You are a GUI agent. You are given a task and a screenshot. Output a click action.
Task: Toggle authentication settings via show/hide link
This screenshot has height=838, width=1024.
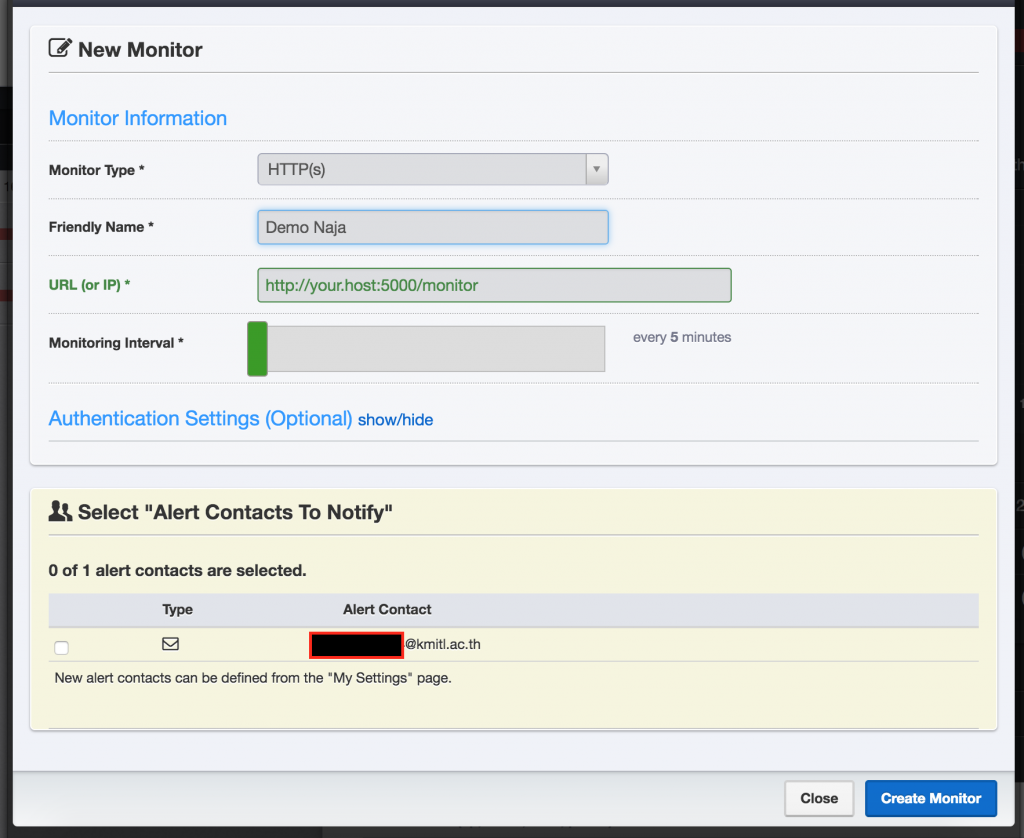point(395,420)
